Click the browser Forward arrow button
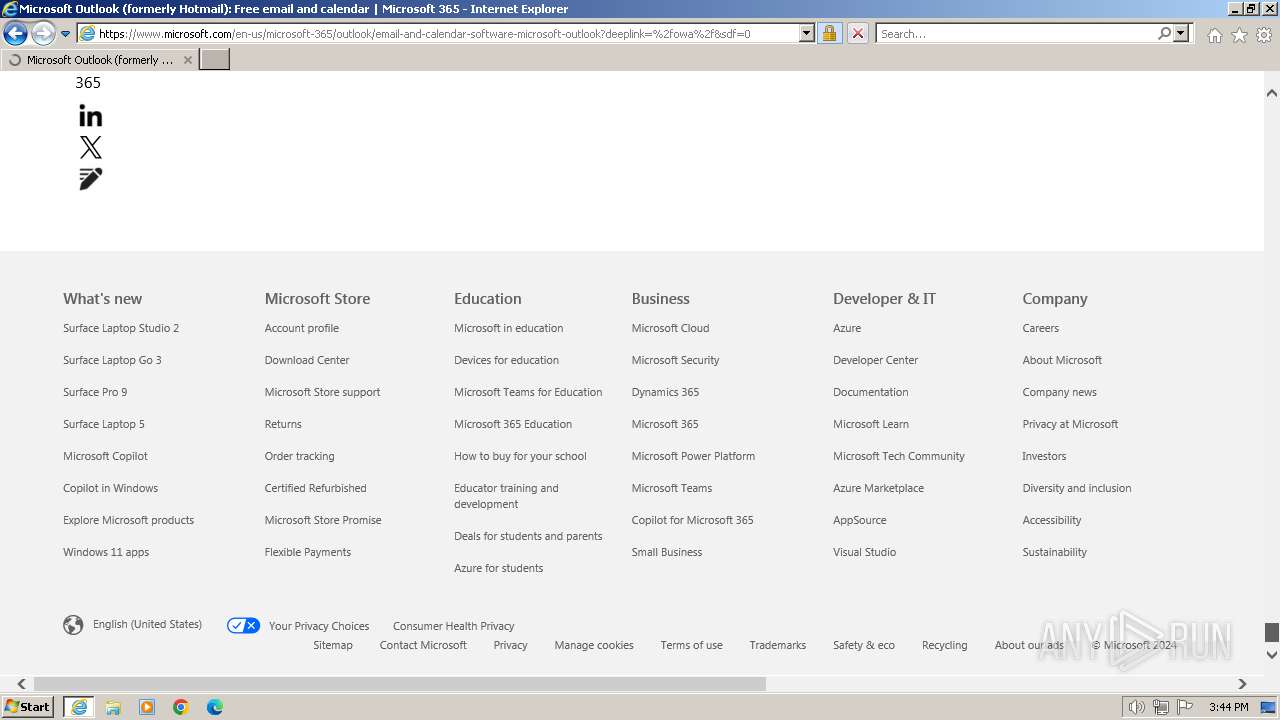 tap(43, 33)
